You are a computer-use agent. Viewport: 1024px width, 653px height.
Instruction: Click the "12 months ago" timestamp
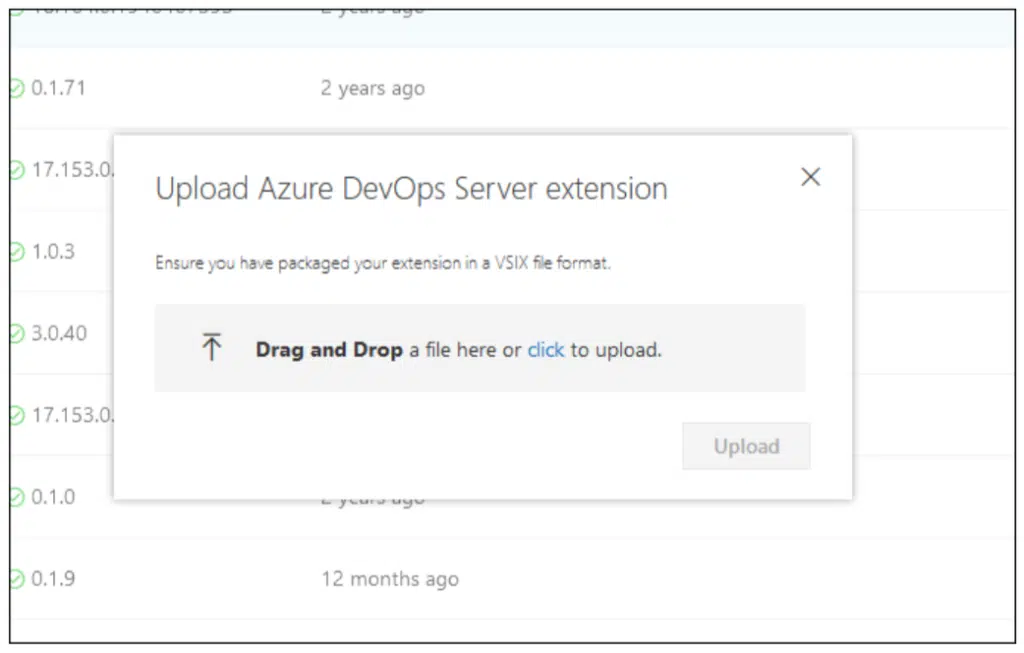(389, 578)
